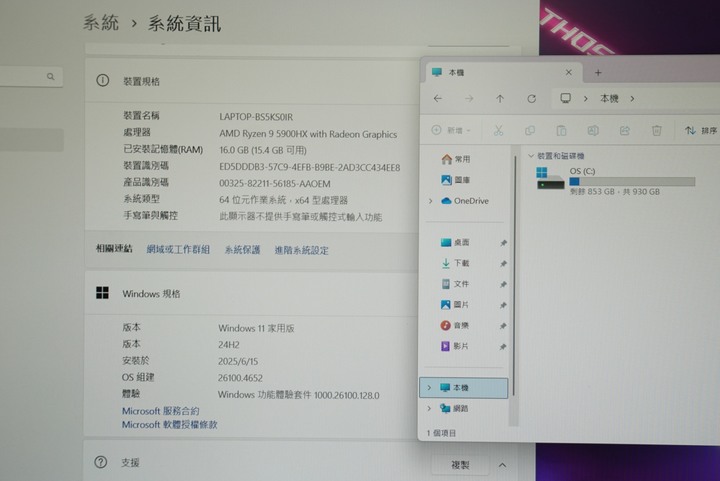Open 網域或工作群組 link
This screenshot has height=481, width=720.
click(x=178, y=249)
